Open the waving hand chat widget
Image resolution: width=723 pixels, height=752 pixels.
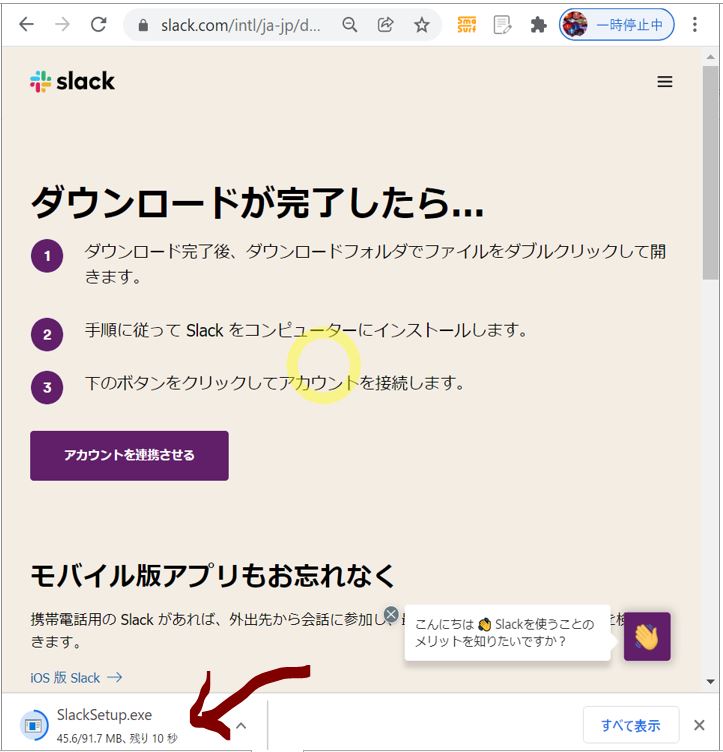pos(647,636)
